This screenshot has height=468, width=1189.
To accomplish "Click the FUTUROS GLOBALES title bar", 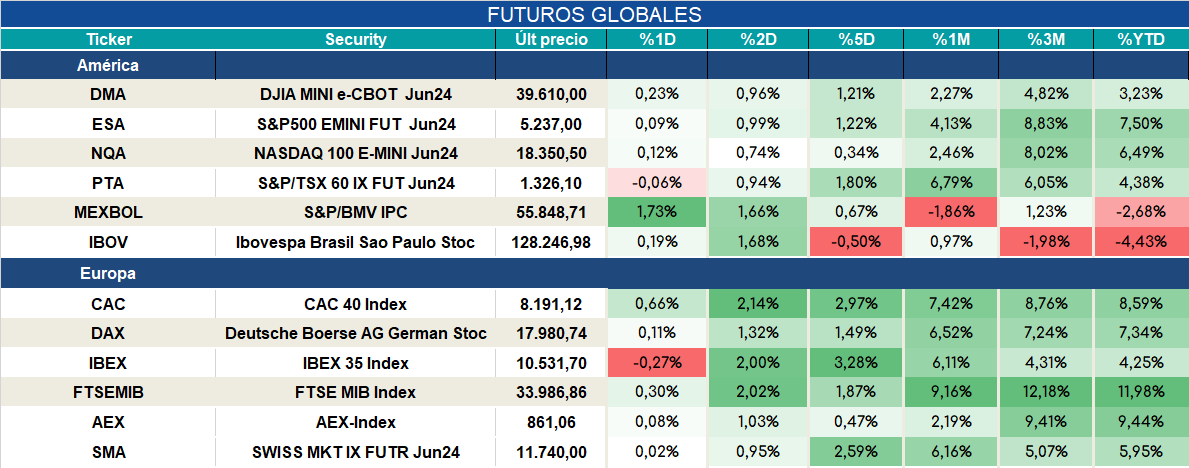I will [594, 14].
